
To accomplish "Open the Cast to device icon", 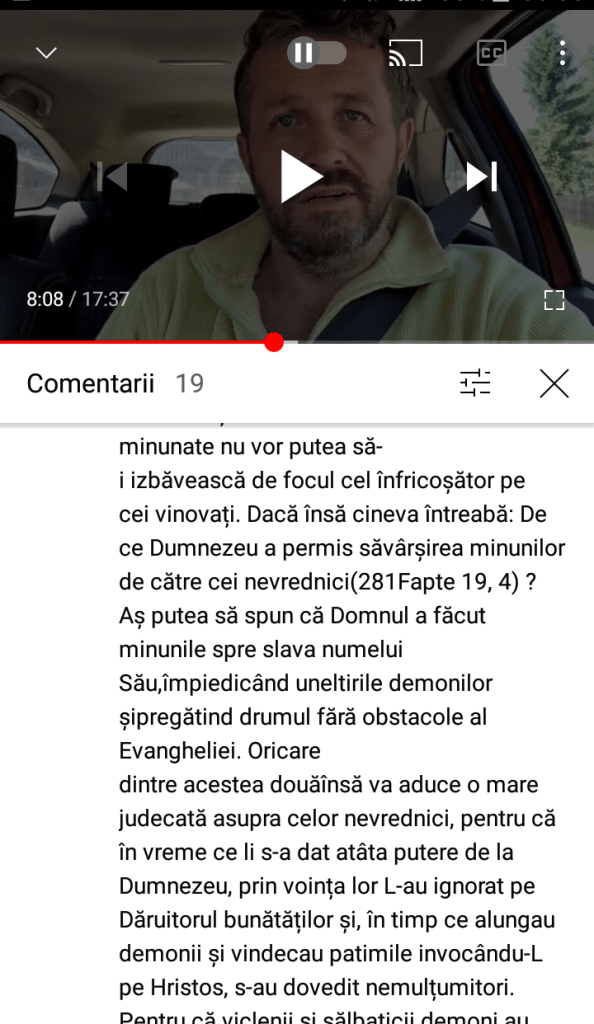I will pyautogui.click(x=405, y=53).
